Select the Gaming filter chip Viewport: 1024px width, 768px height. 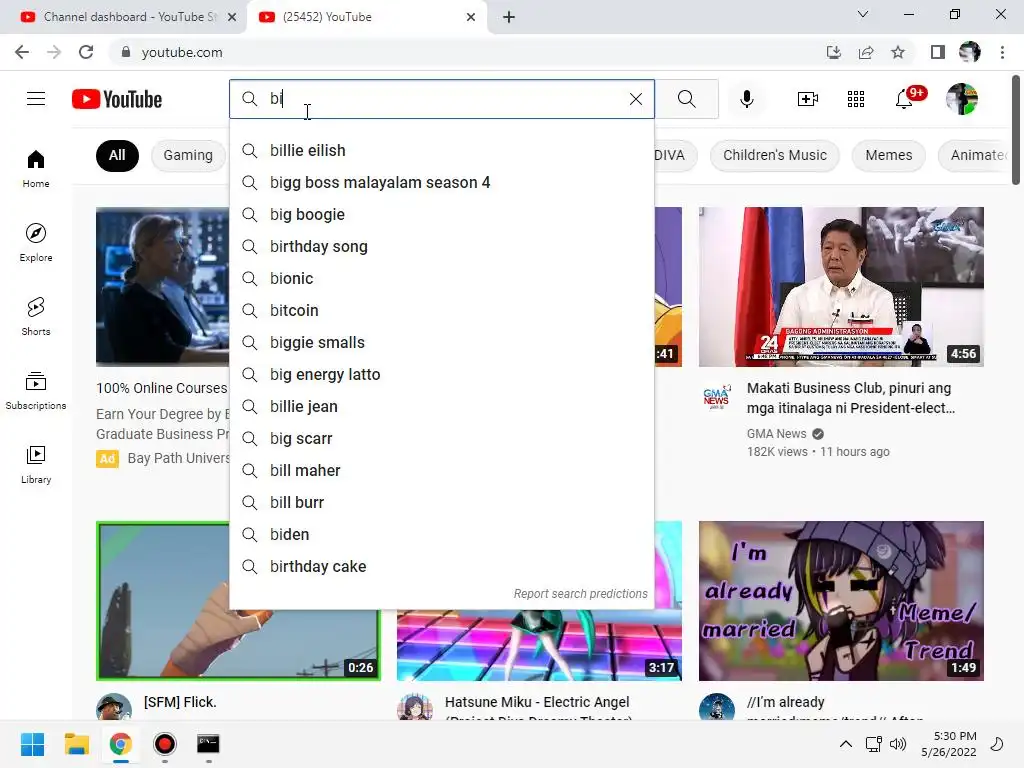pyautogui.click(x=188, y=155)
